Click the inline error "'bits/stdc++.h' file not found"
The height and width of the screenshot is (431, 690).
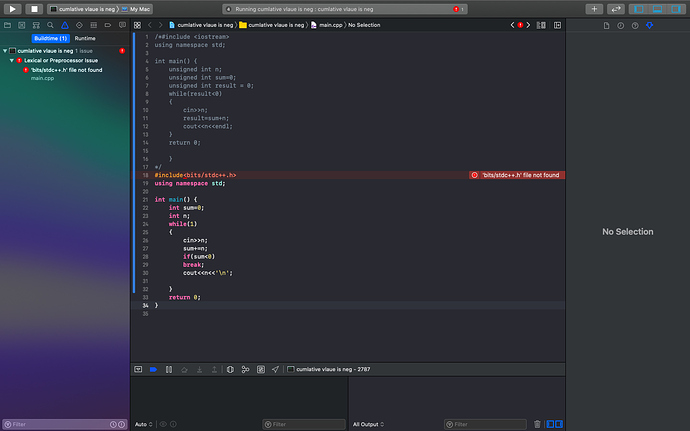517,175
